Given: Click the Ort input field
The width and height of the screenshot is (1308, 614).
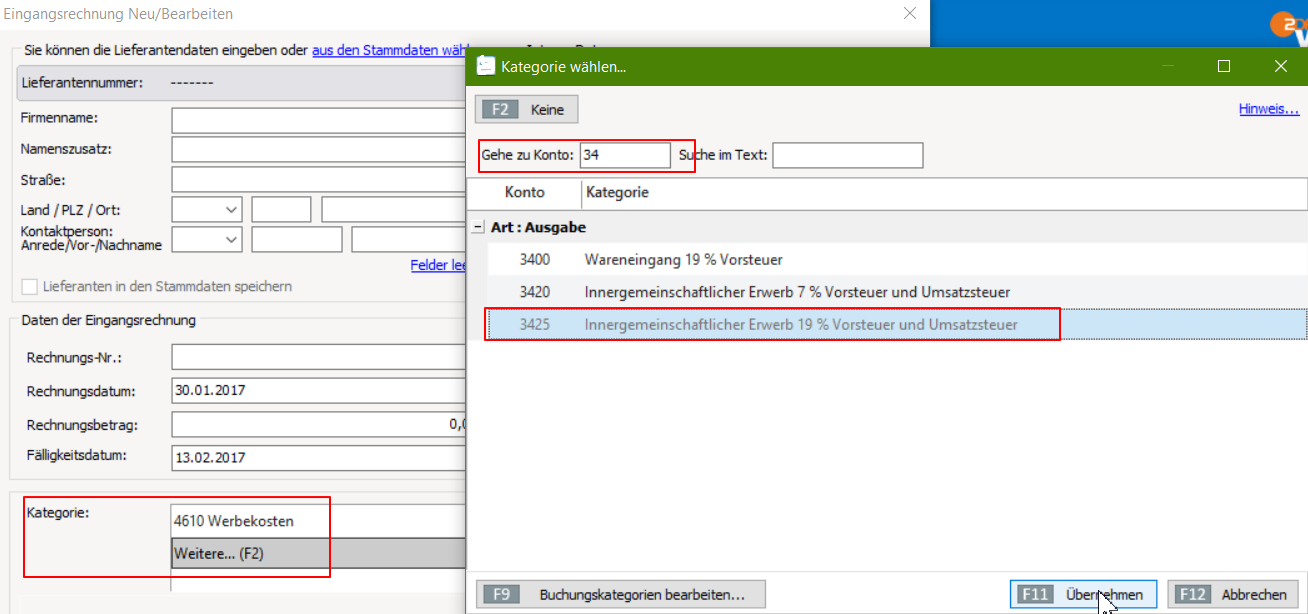Looking at the screenshot, I should [x=394, y=210].
